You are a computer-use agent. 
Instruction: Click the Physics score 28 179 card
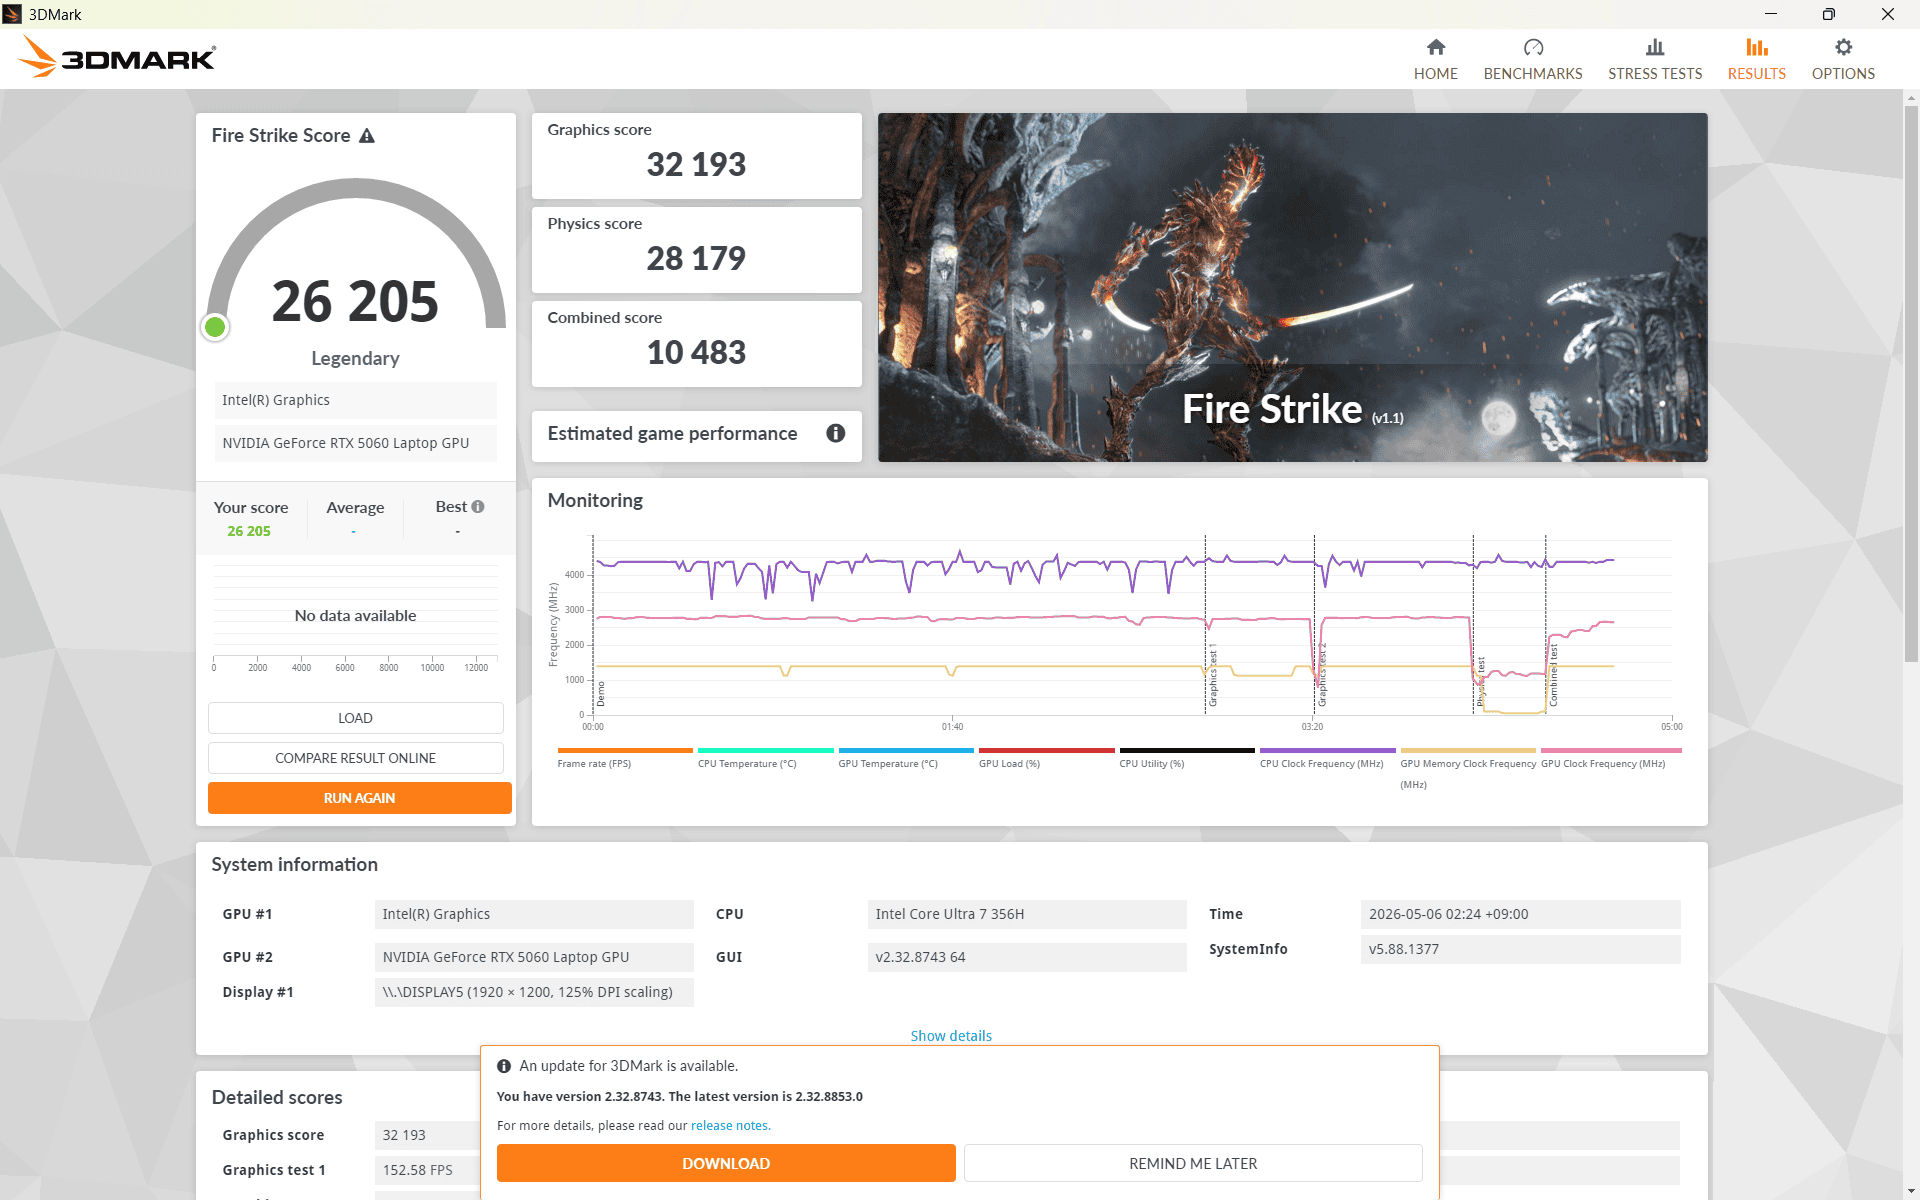[x=696, y=250]
